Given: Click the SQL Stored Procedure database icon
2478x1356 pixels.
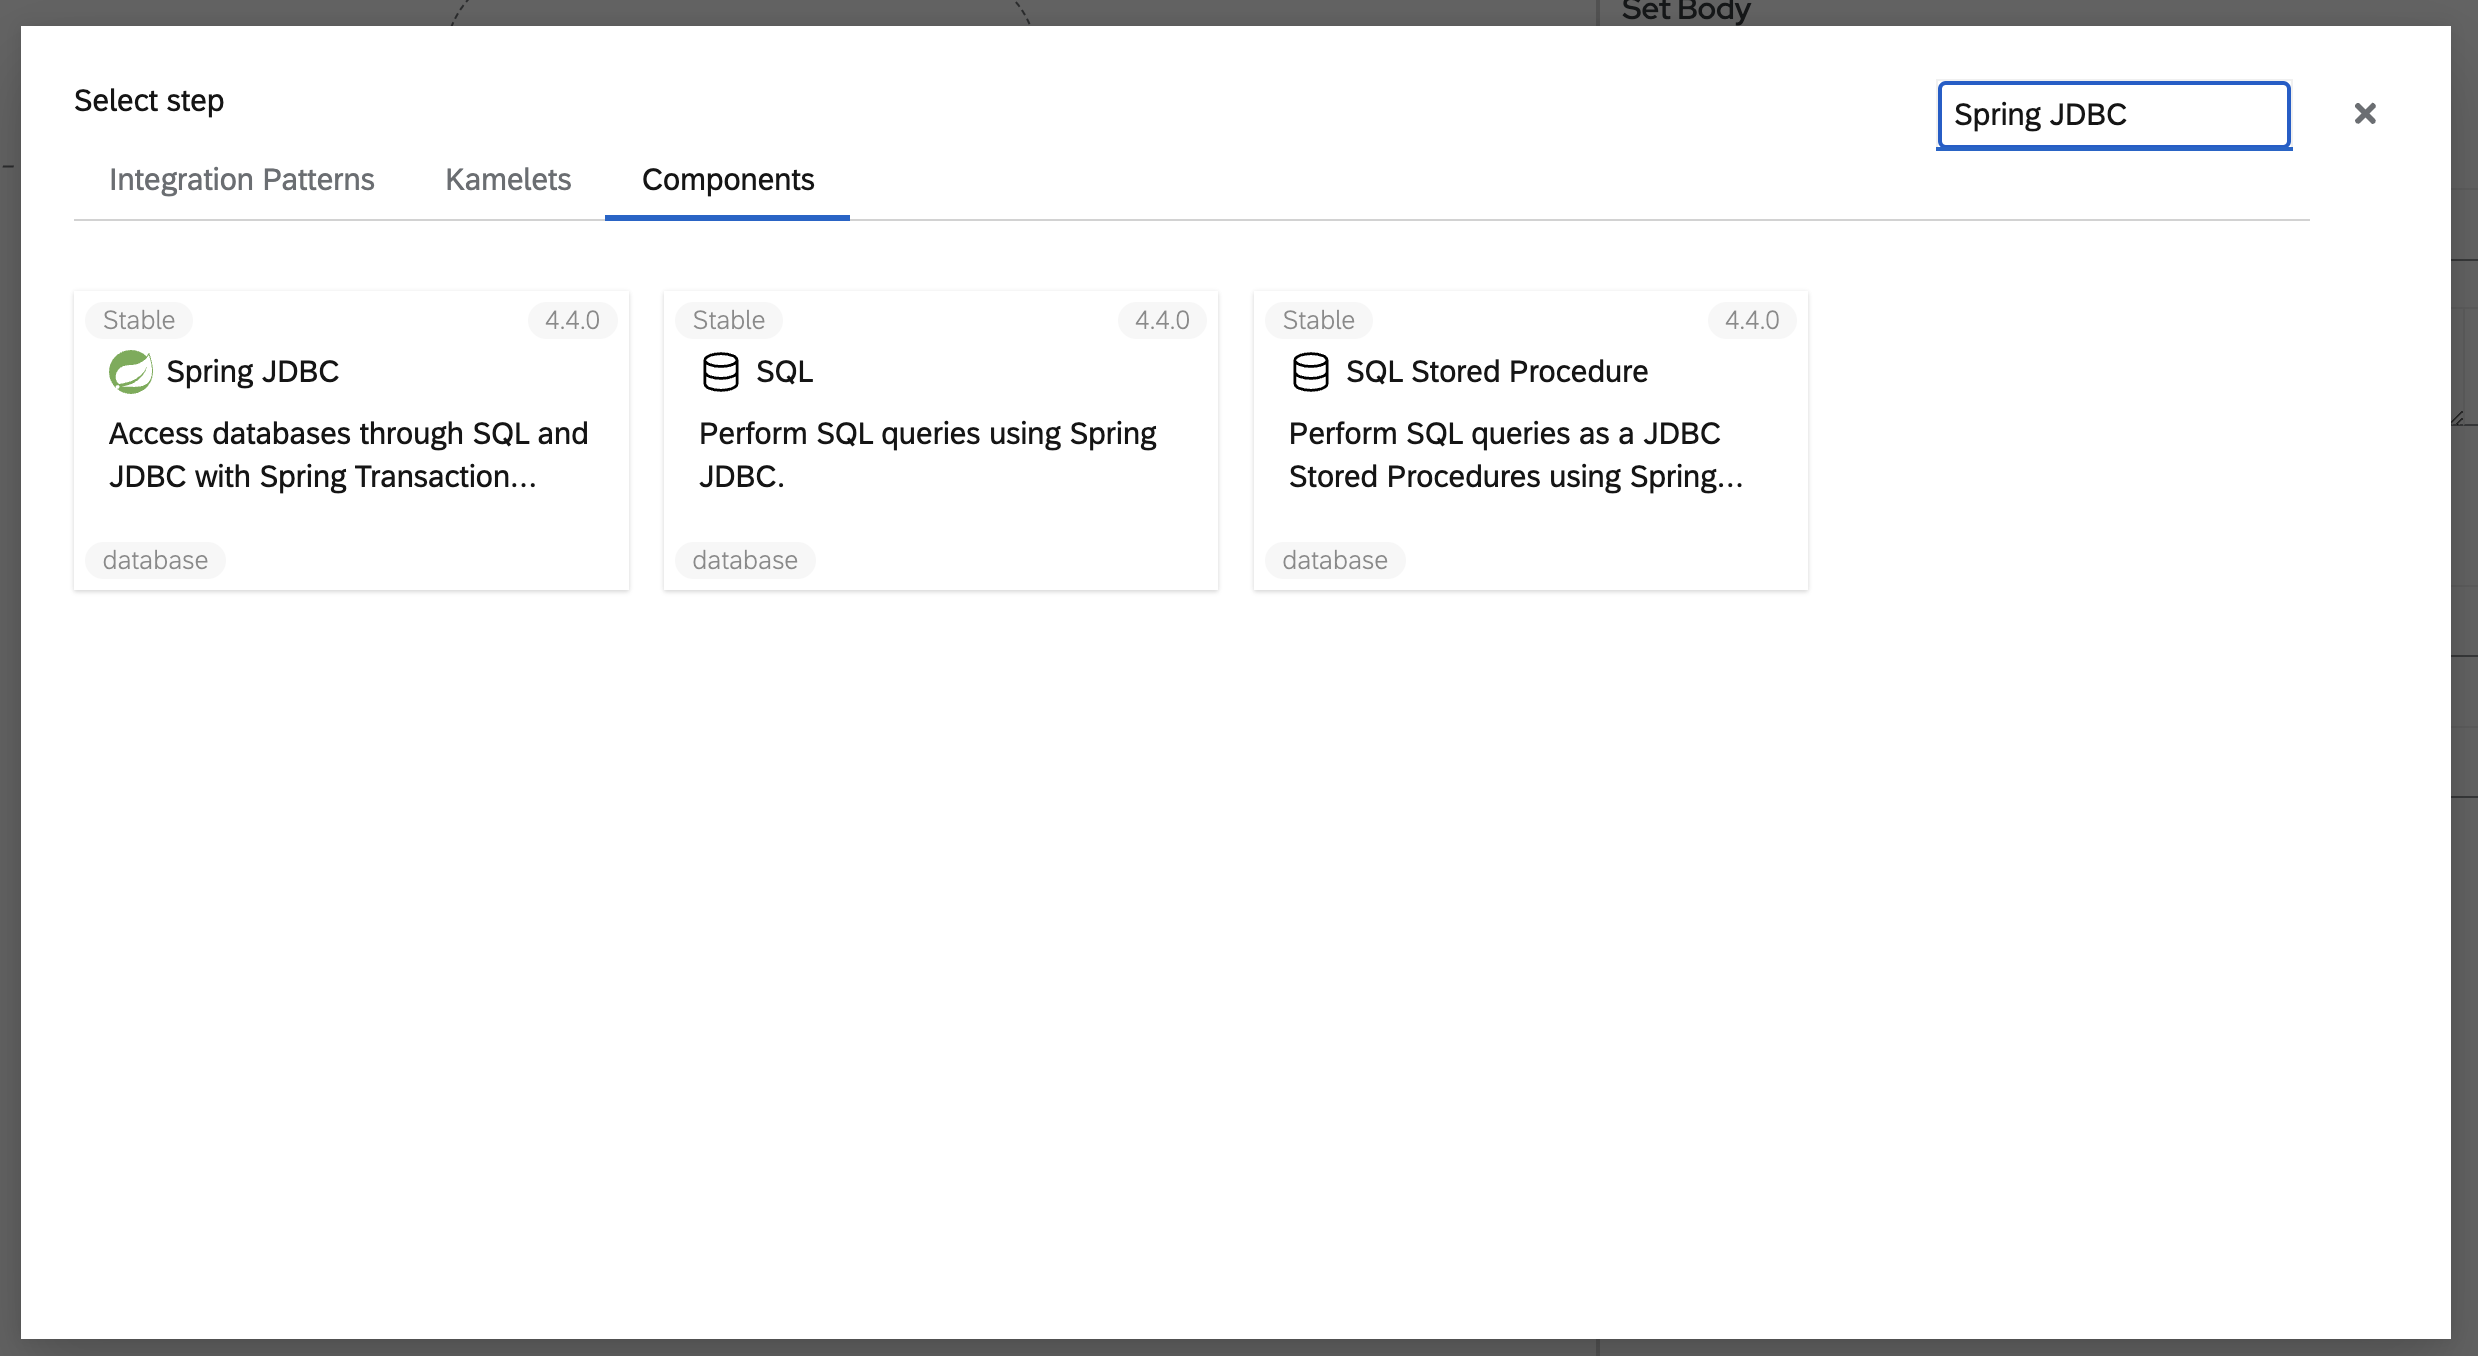Looking at the screenshot, I should click(x=1310, y=372).
